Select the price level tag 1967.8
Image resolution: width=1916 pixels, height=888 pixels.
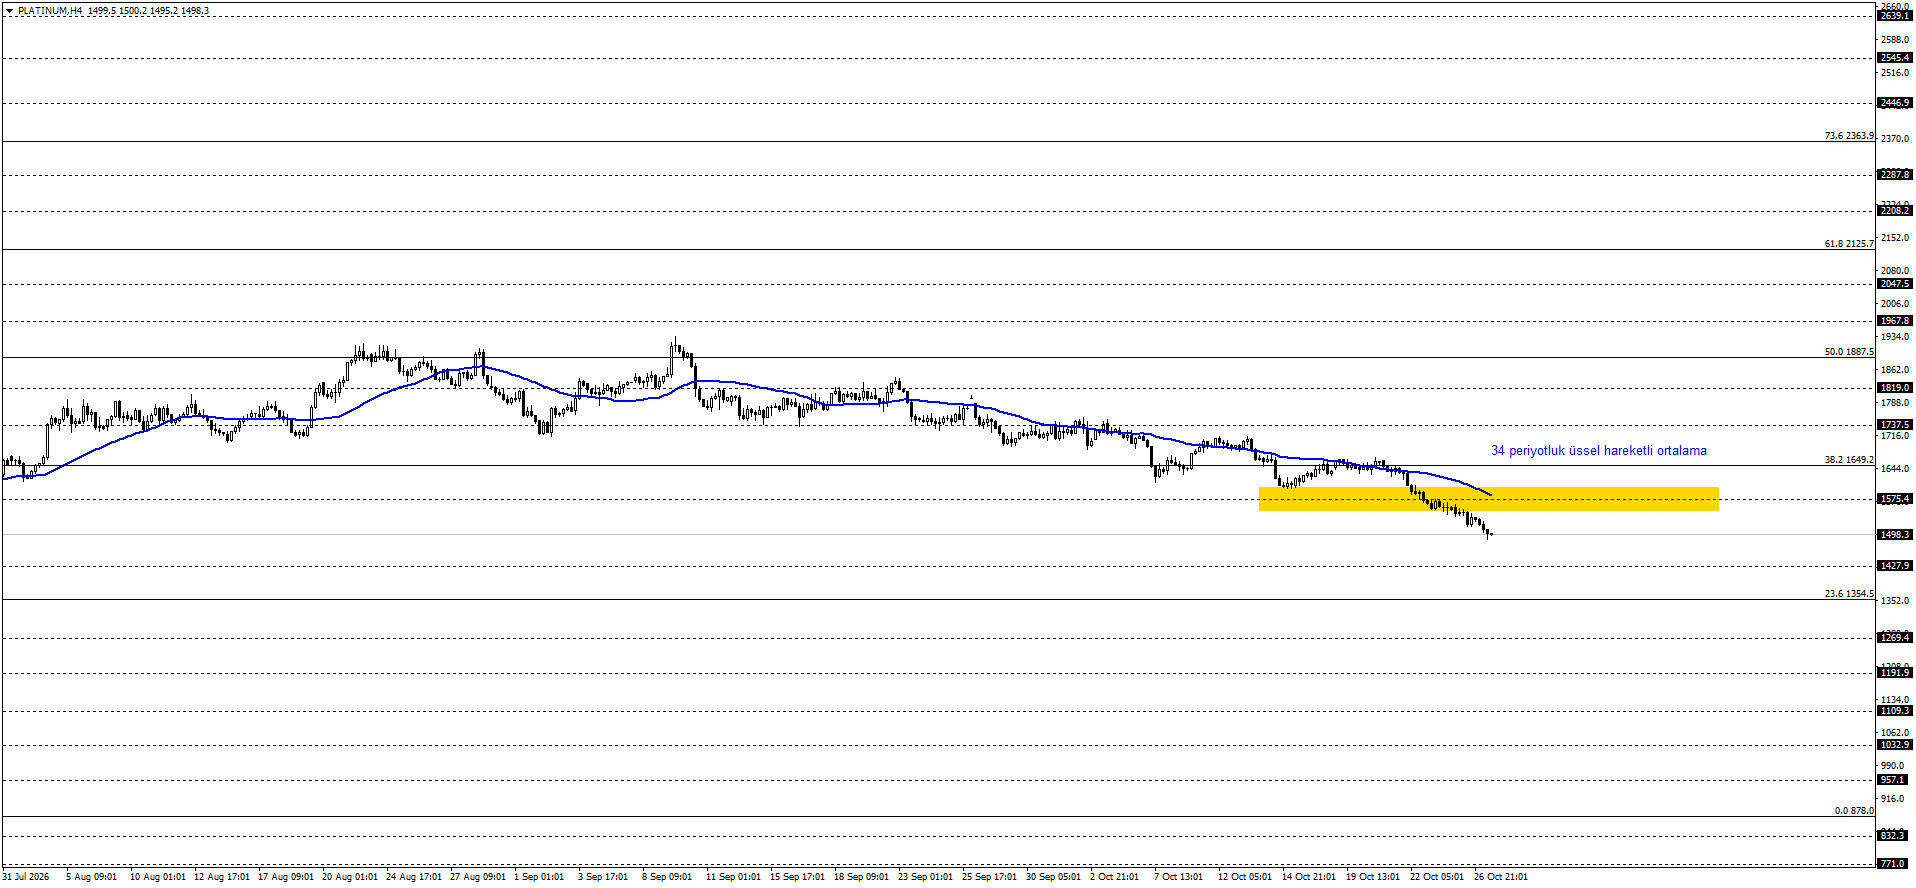1895,321
